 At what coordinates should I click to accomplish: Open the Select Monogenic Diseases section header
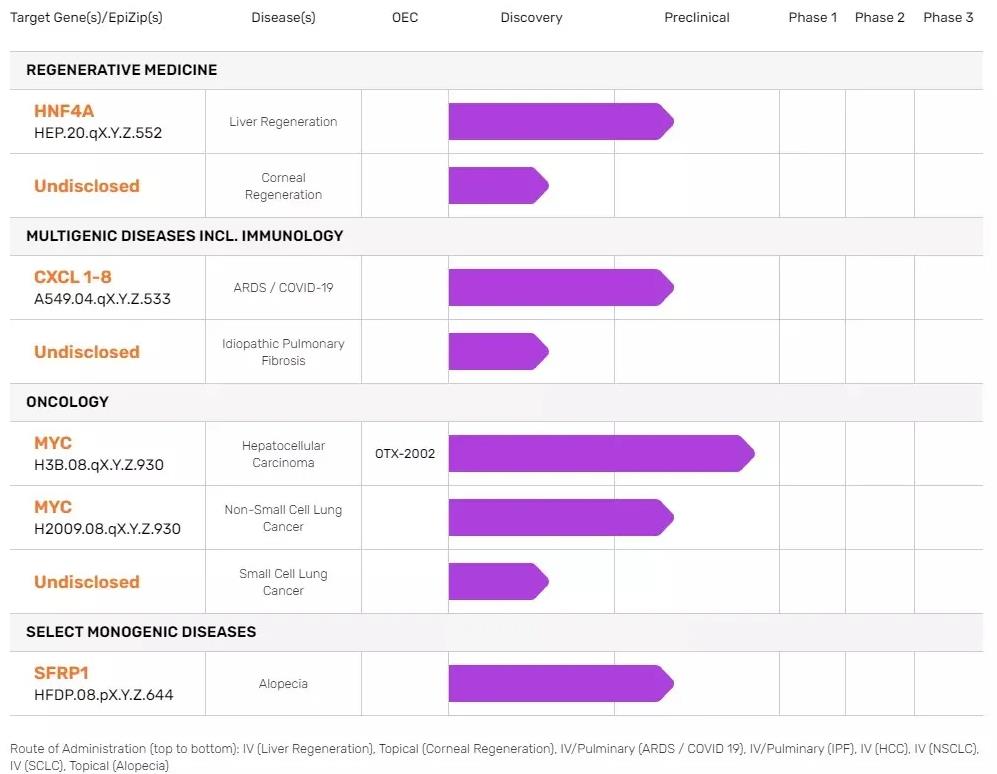(x=141, y=632)
